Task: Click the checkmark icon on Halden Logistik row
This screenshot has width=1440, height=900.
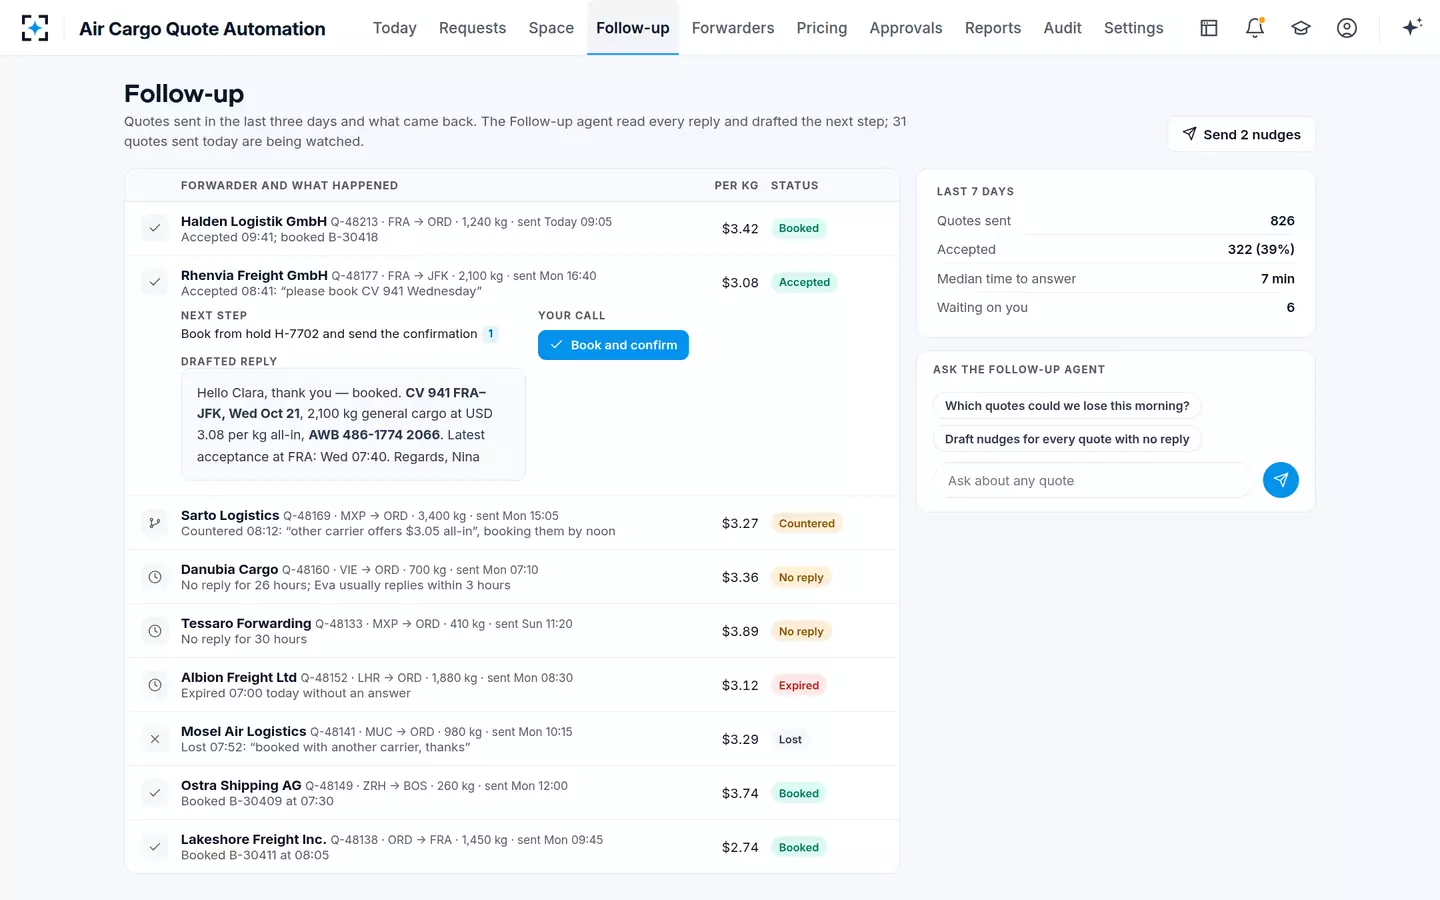Action: pos(155,228)
